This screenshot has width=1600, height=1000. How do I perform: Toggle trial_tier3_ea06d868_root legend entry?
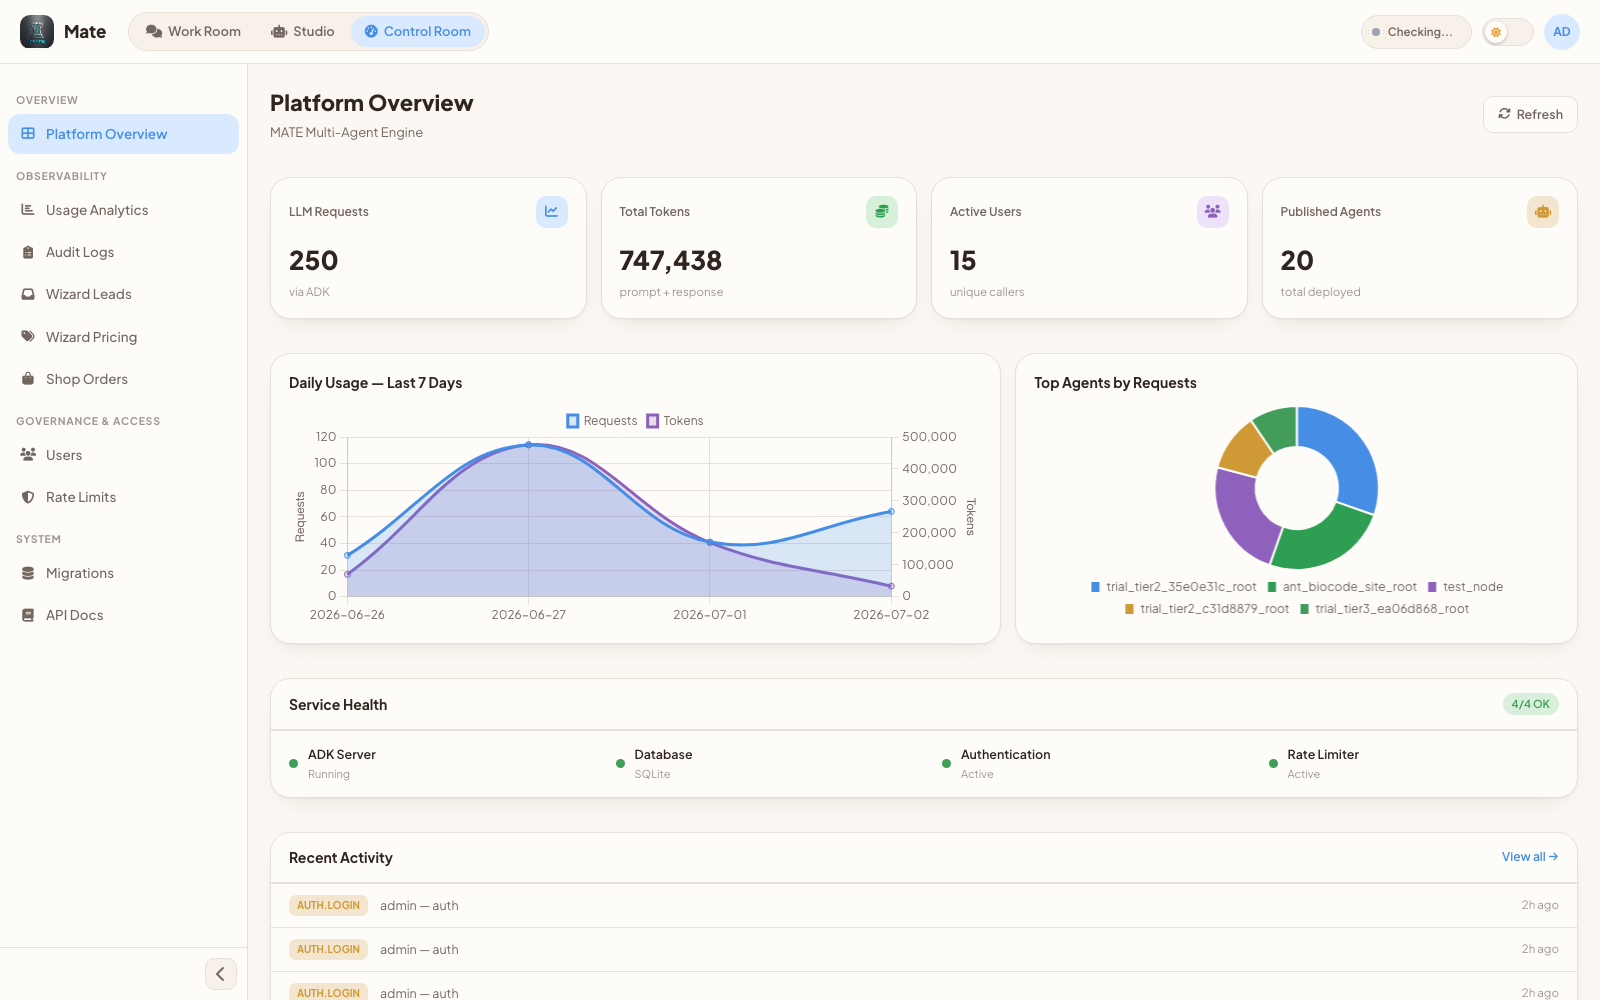tap(1384, 609)
